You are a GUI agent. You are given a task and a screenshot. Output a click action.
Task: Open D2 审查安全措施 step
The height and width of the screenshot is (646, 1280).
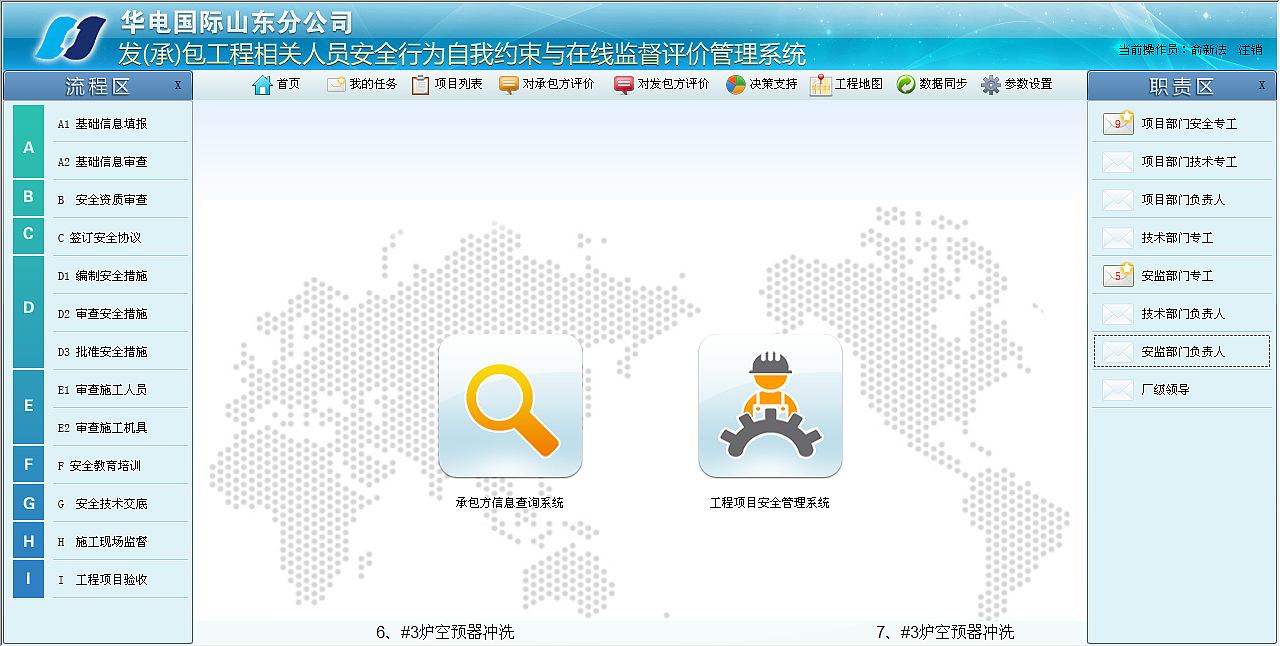pyautogui.click(x=102, y=314)
